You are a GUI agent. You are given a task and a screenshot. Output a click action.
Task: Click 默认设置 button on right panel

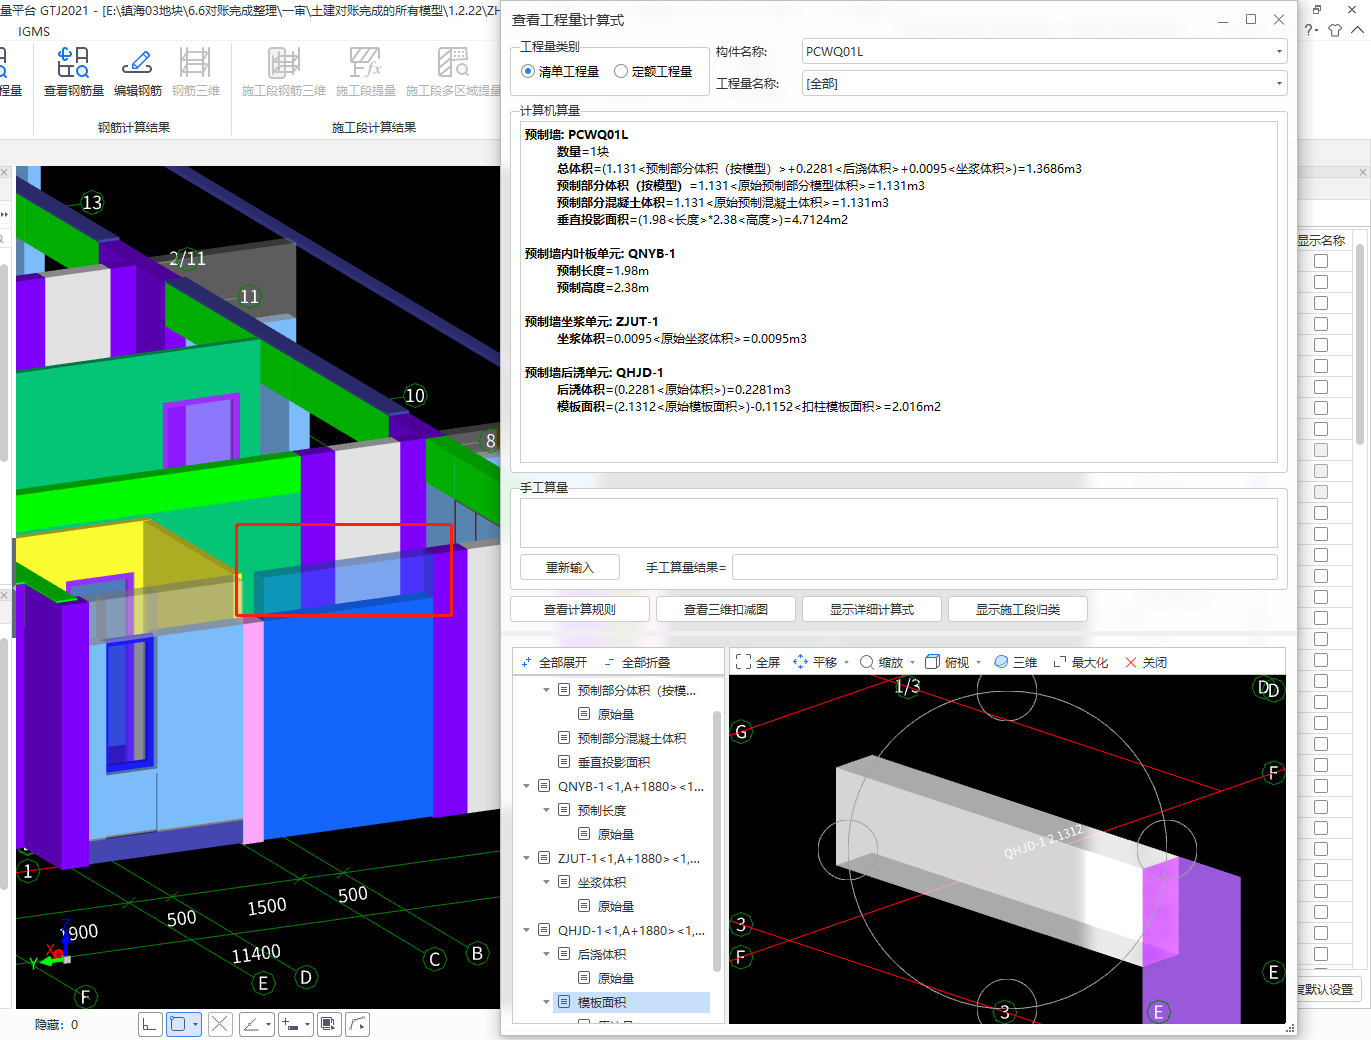pyautogui.click(x=1327, y=989)
